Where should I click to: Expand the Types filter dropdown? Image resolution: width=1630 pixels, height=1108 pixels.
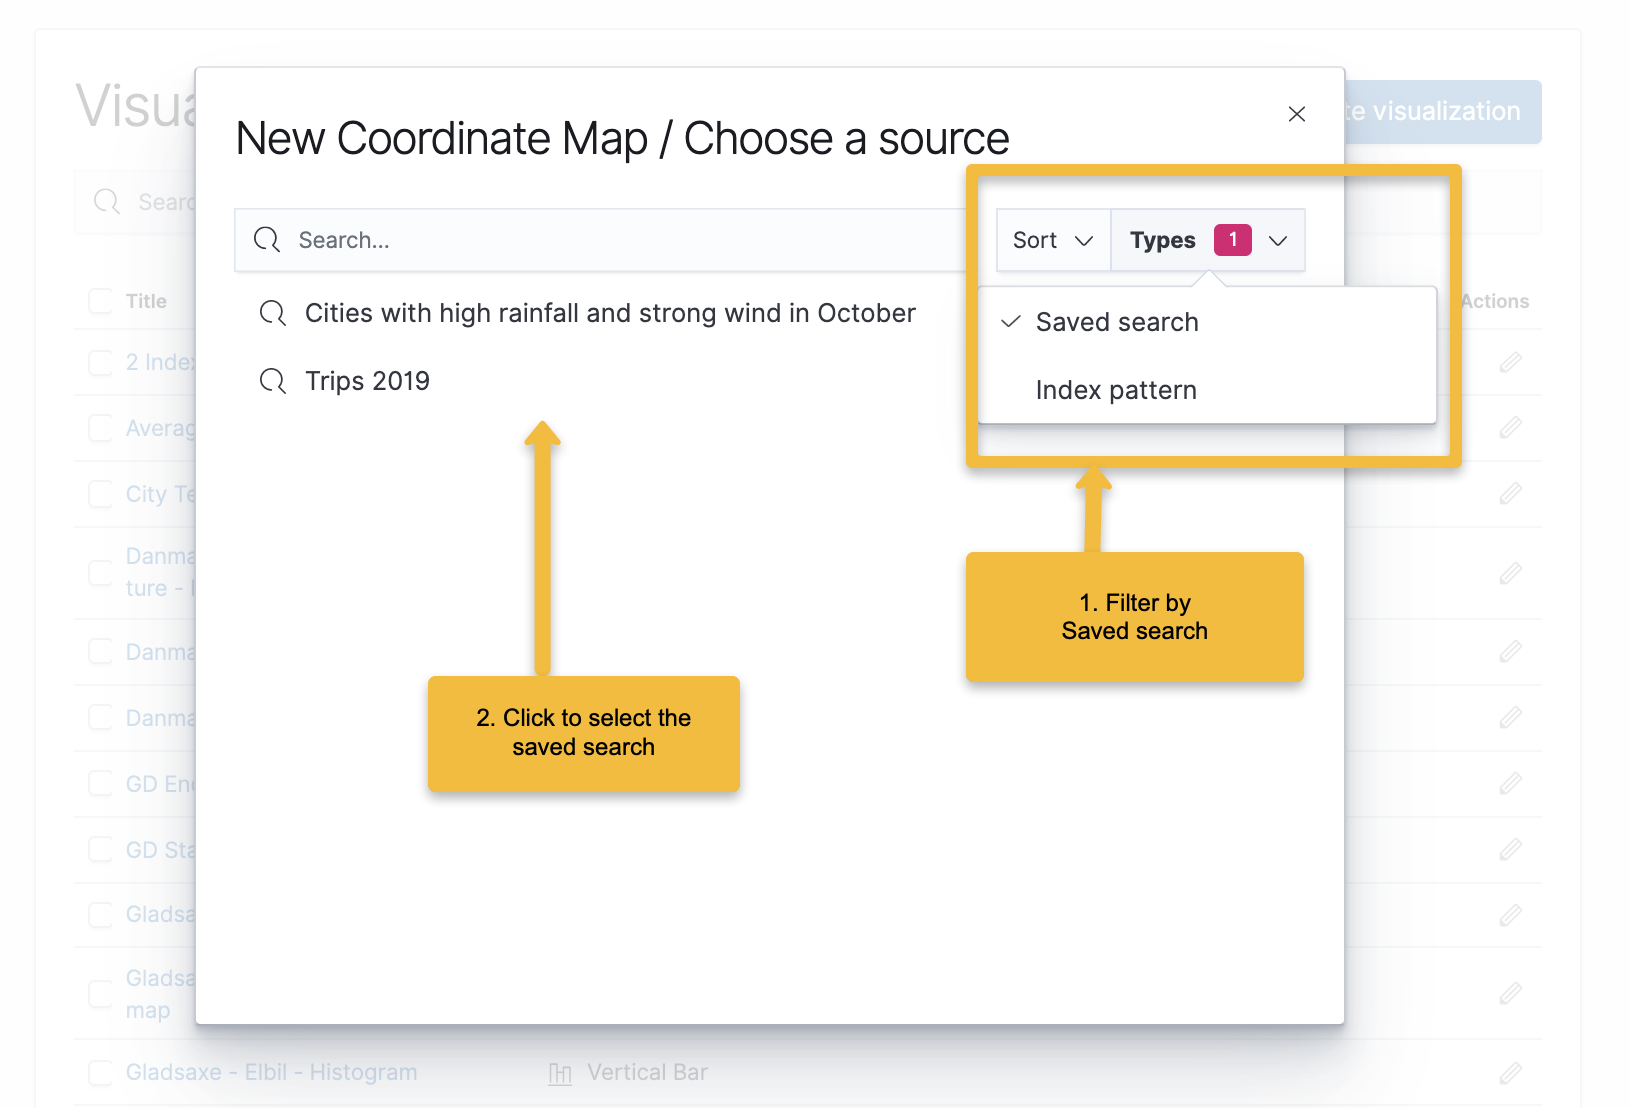point(1208,240)
